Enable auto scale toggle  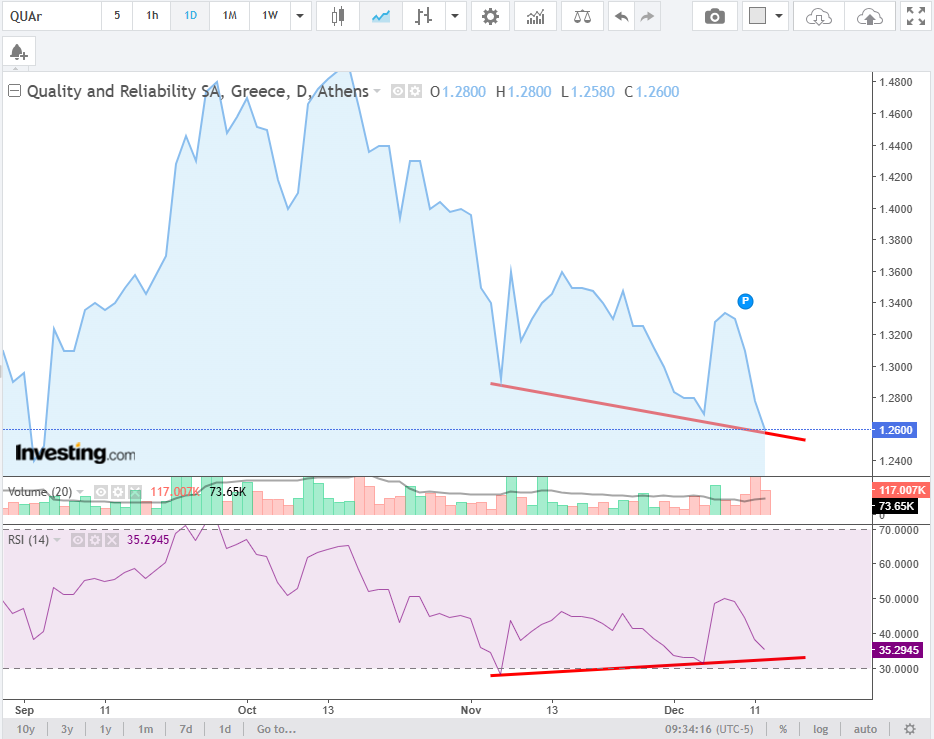865,729
